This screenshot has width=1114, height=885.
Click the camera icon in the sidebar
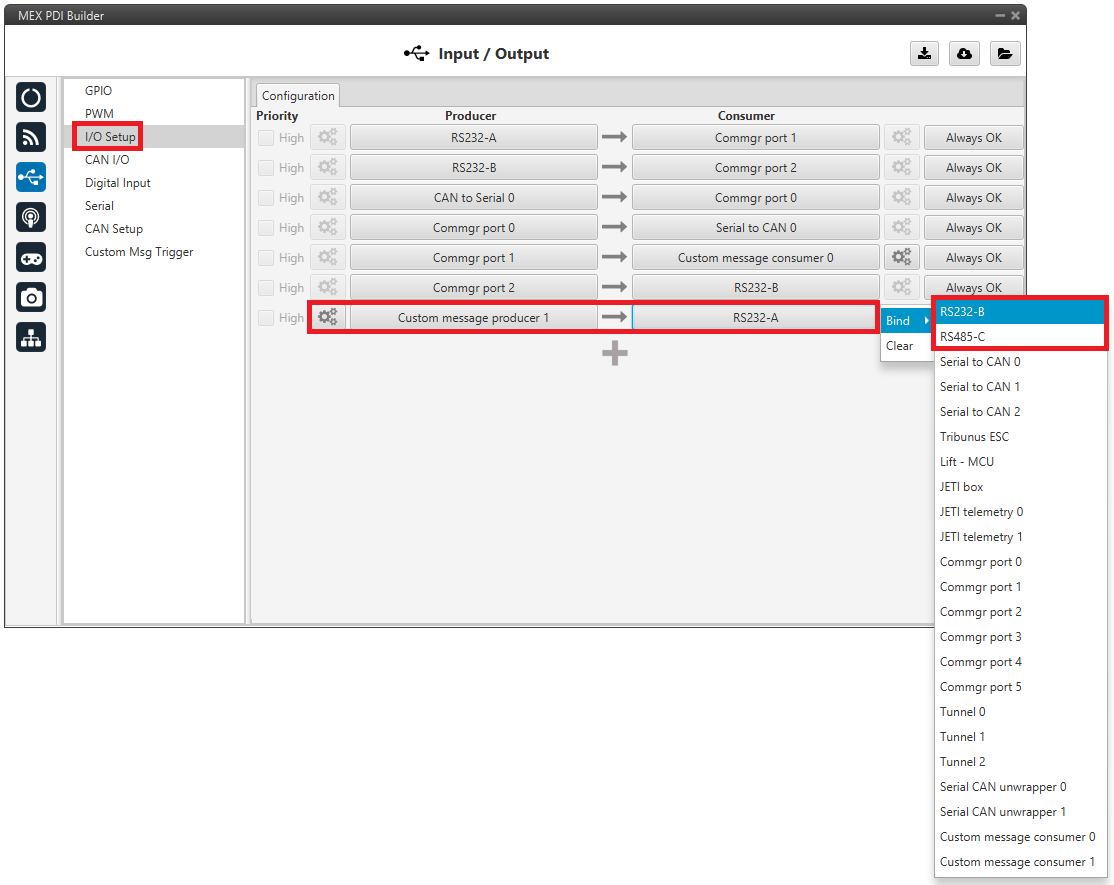pos(31,298)
